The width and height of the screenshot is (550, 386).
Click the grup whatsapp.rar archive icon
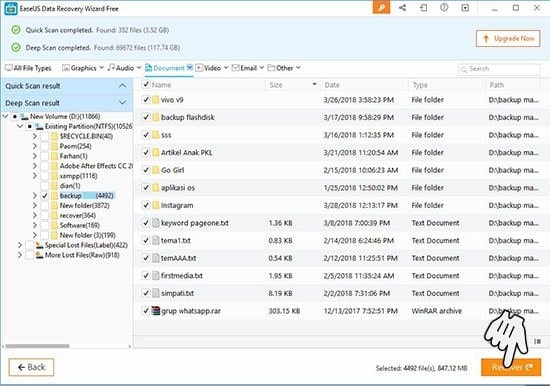[x=156, y=311]
